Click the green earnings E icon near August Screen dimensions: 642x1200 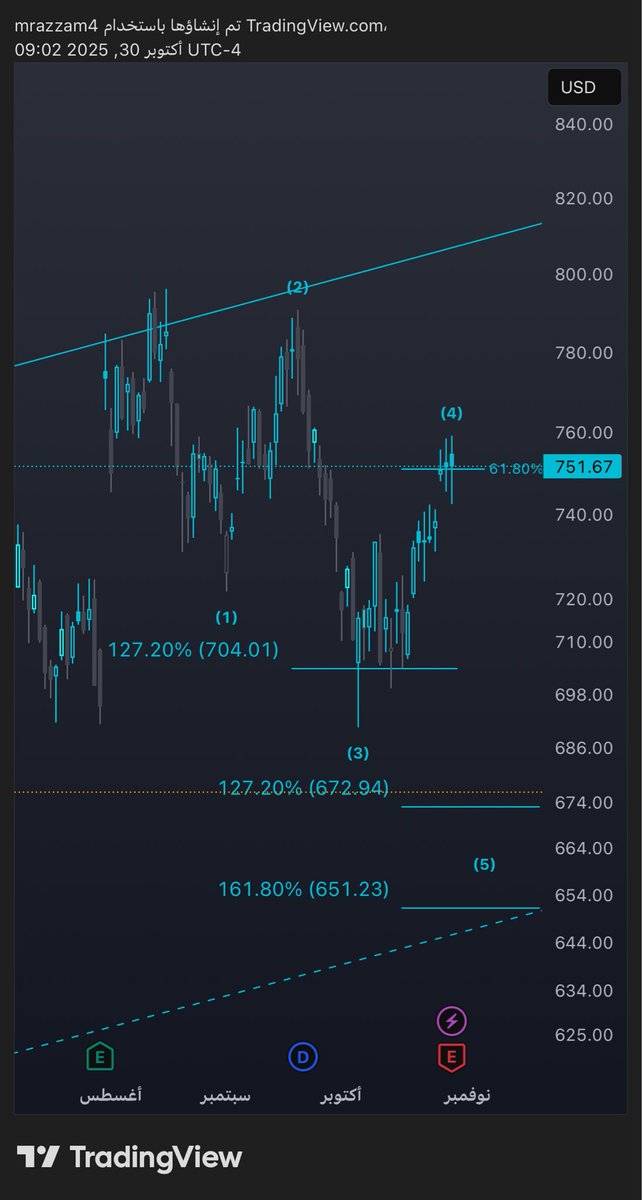point(99,1056)
